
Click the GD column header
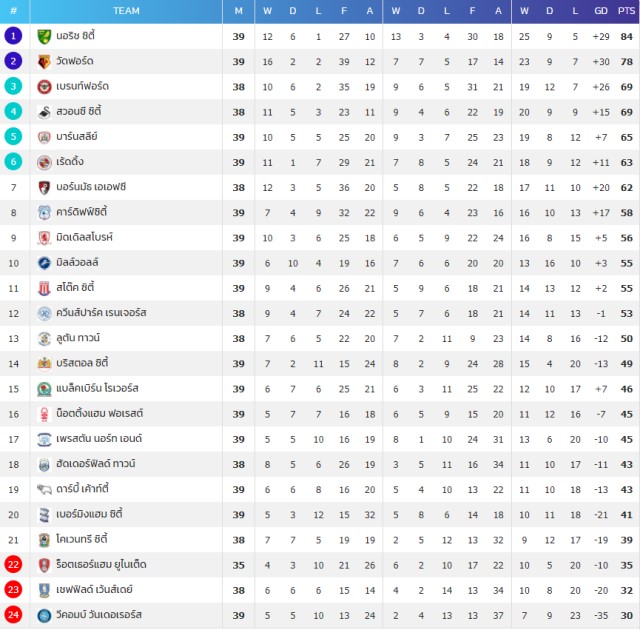pyautogui.click(x=601, y=11)
